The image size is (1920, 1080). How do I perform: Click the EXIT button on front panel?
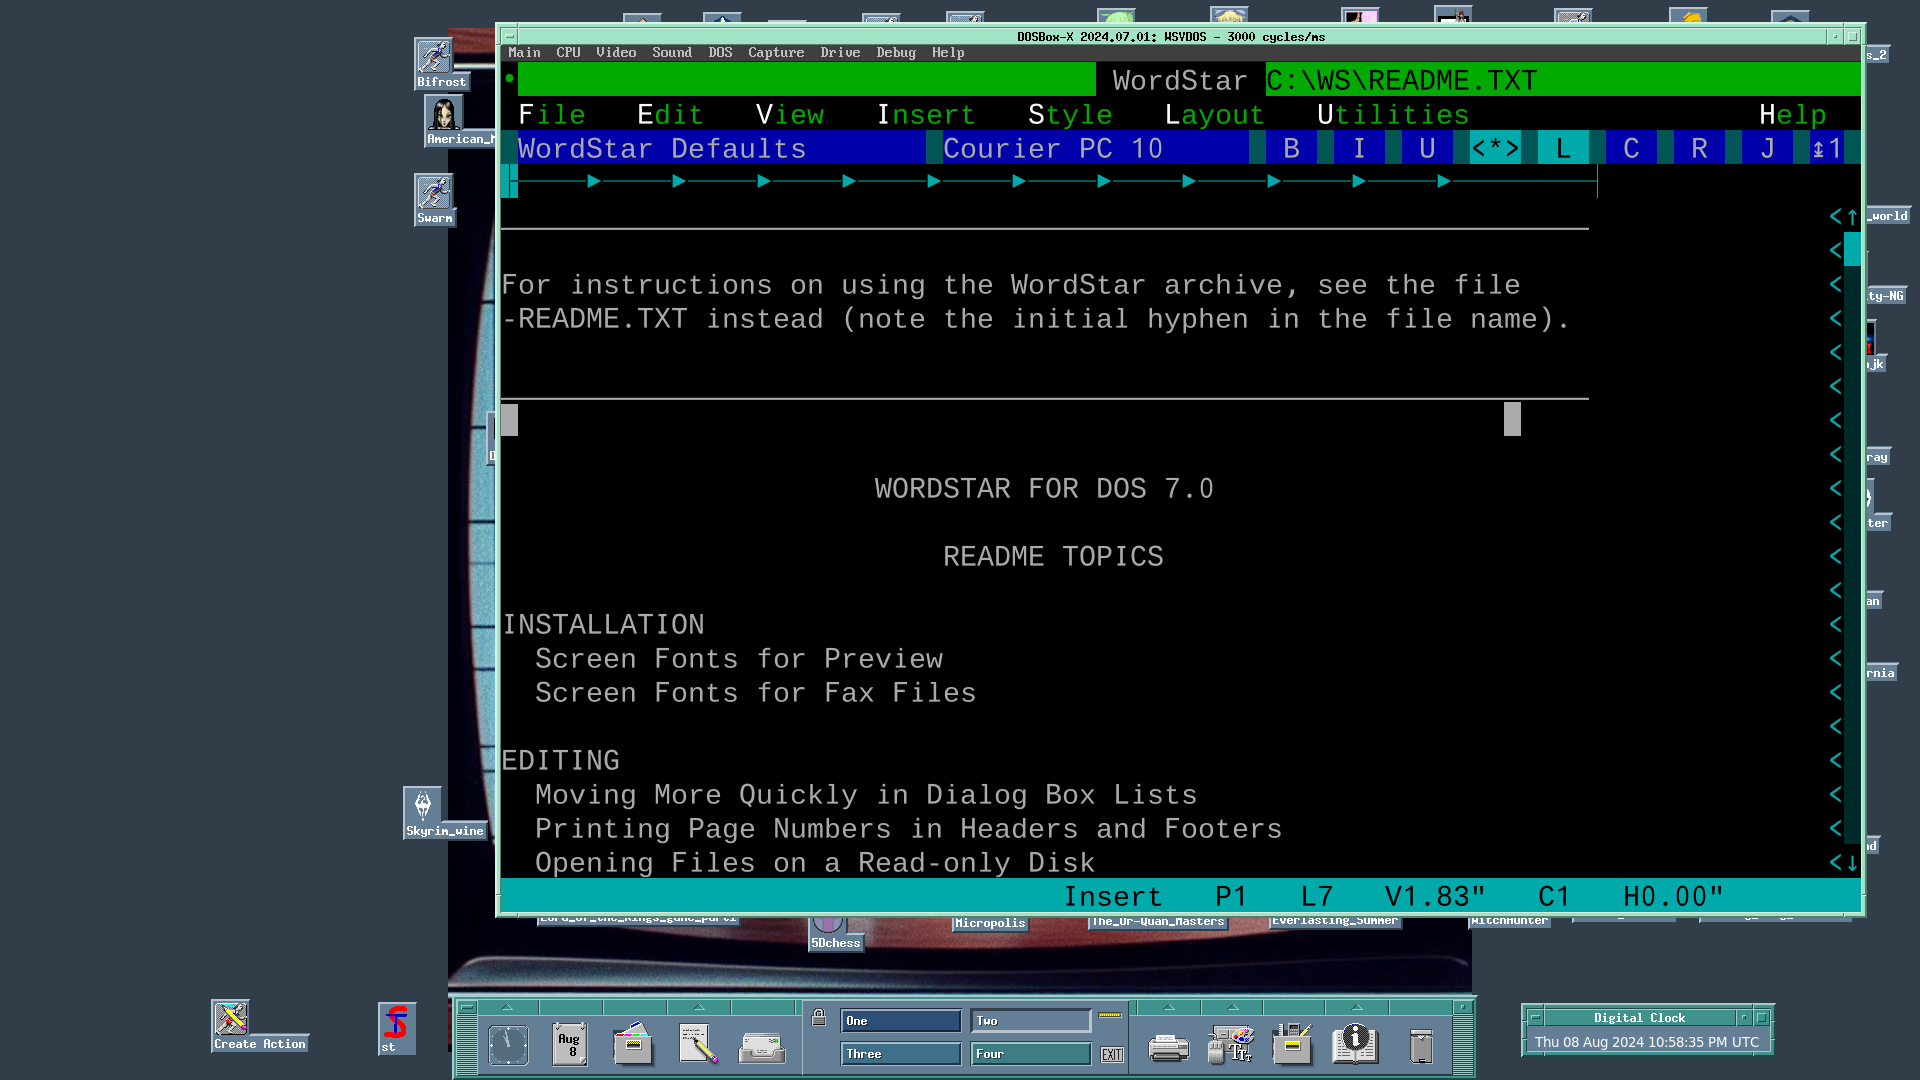click(x=1112, y=1055)
